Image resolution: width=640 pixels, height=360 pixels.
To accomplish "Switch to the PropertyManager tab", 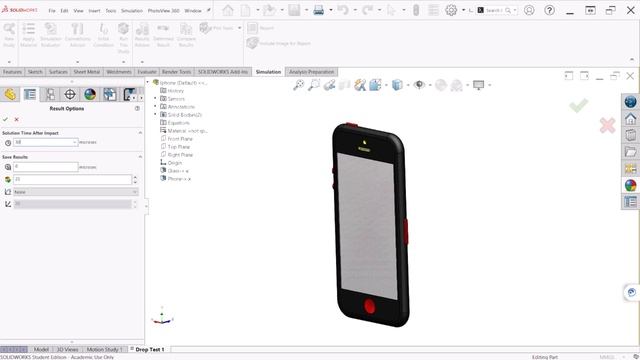I will click(x=30, y=94).
